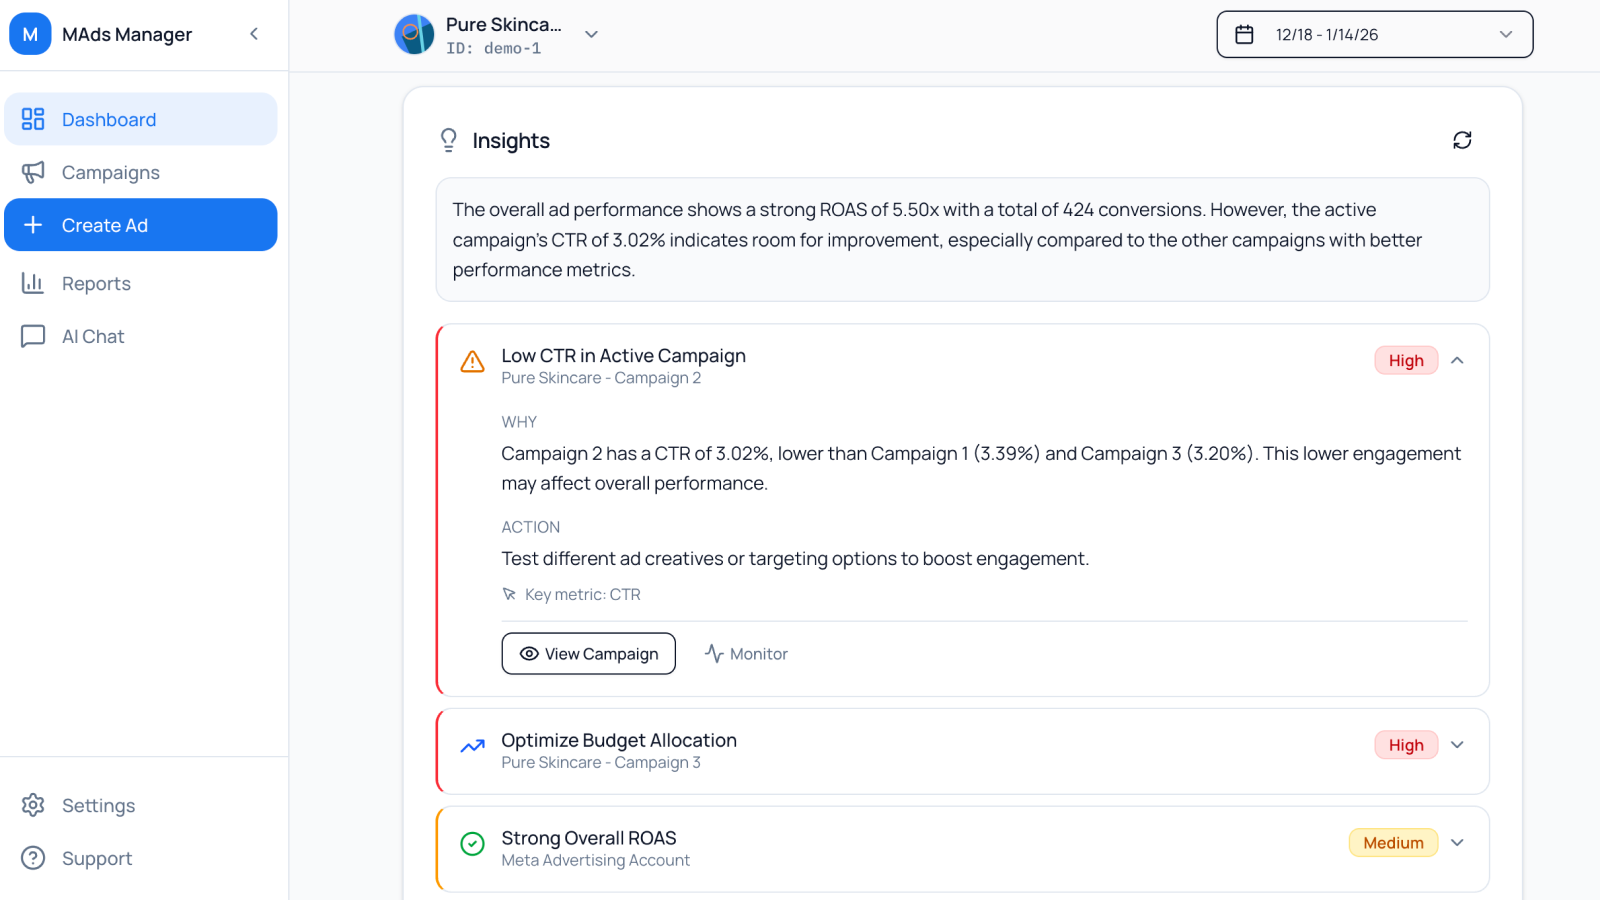Click the Monitor action link

[x=746, y=654]
